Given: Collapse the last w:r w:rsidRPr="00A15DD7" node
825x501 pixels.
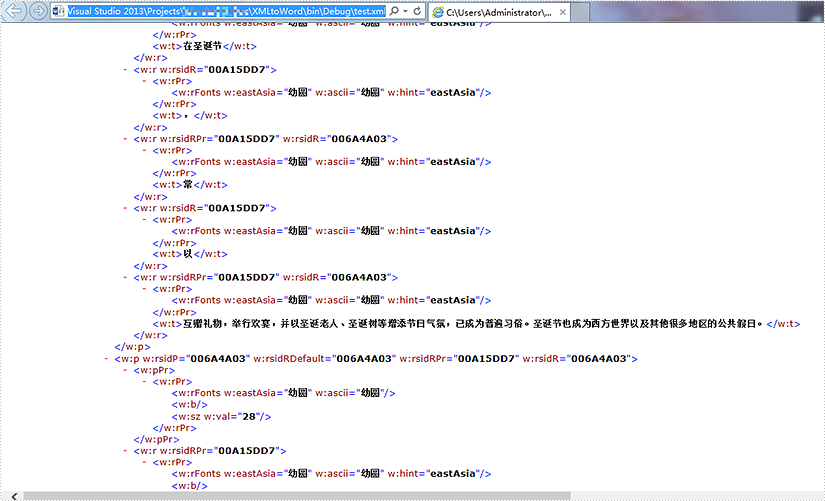Looking at the screenshot, I should (x=125, y=450).
